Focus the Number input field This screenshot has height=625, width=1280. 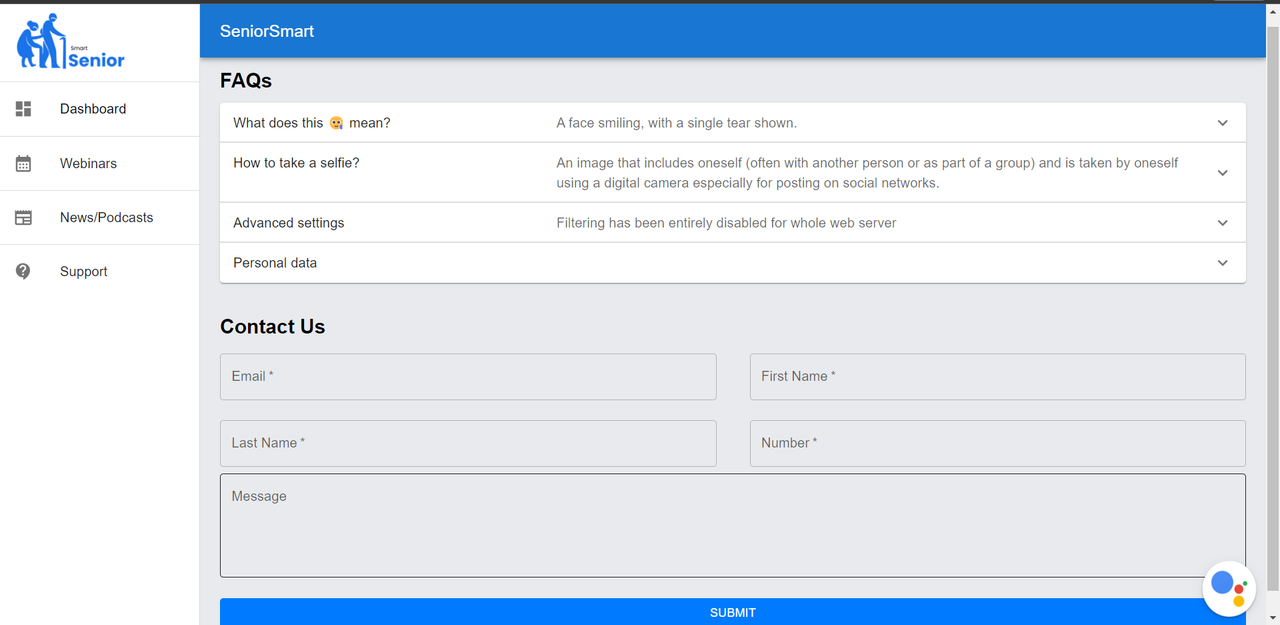click(x=998, y=443)
